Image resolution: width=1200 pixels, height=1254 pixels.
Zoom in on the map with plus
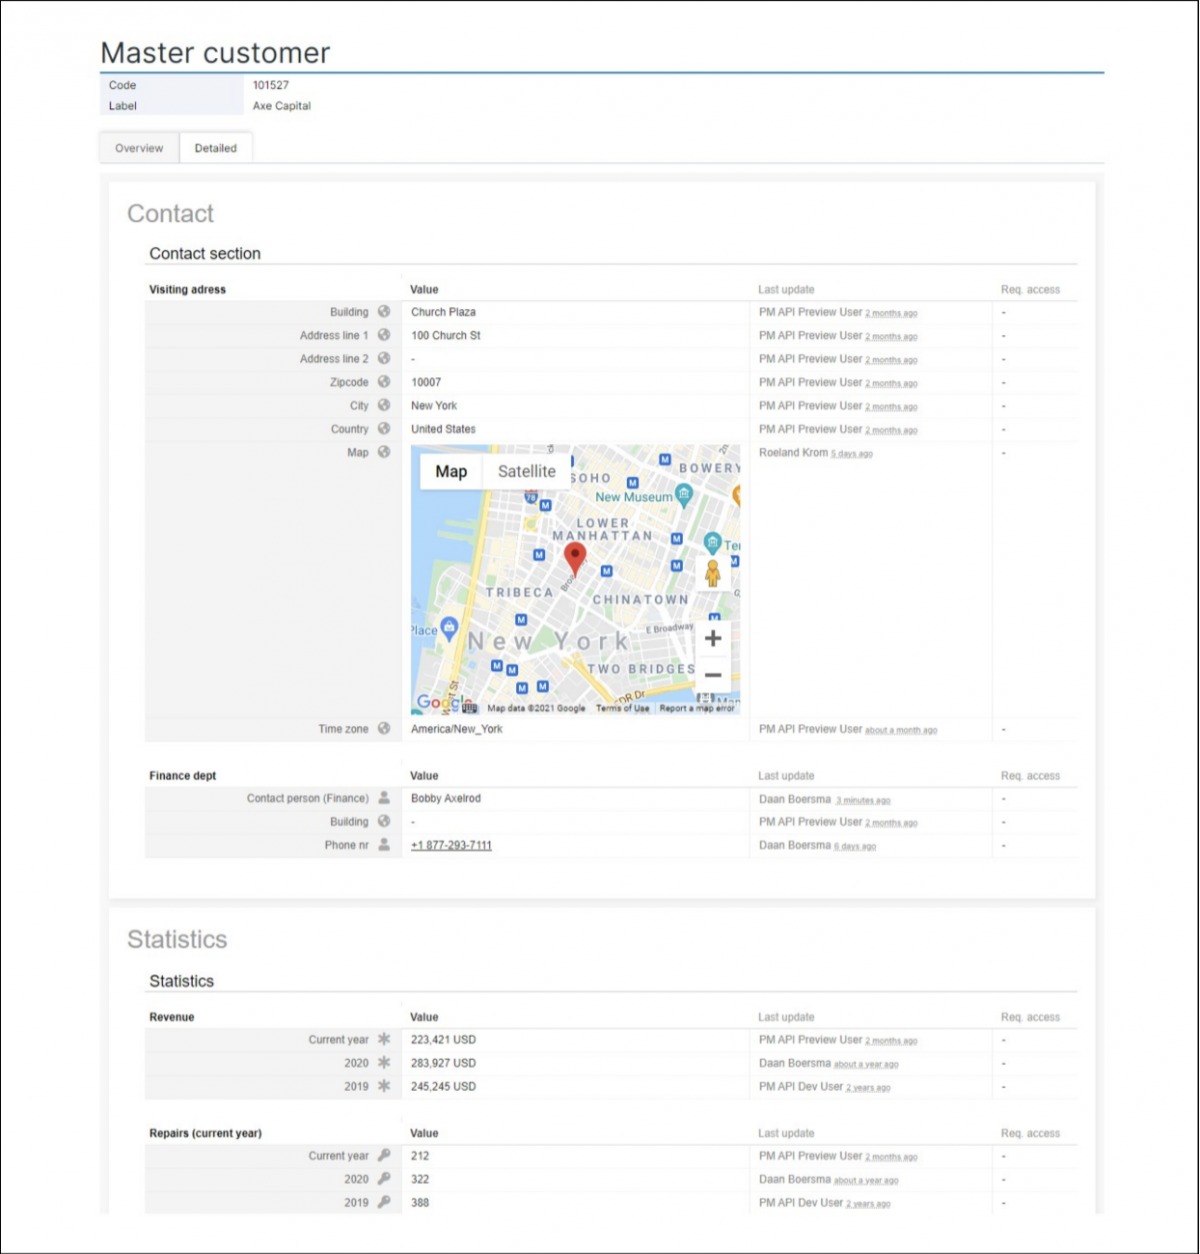[713, 638]
